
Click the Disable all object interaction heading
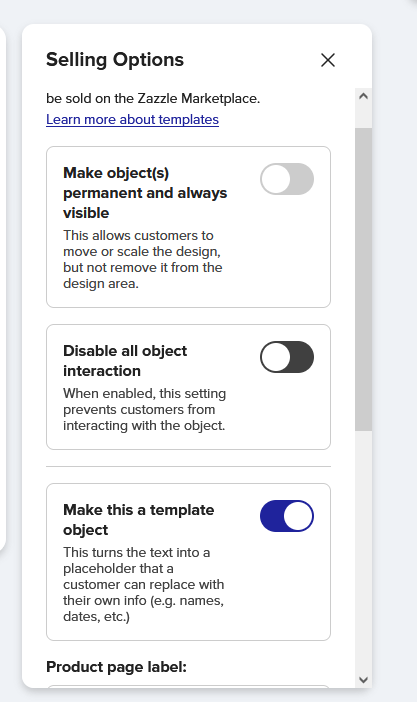(x=125, y=360)
